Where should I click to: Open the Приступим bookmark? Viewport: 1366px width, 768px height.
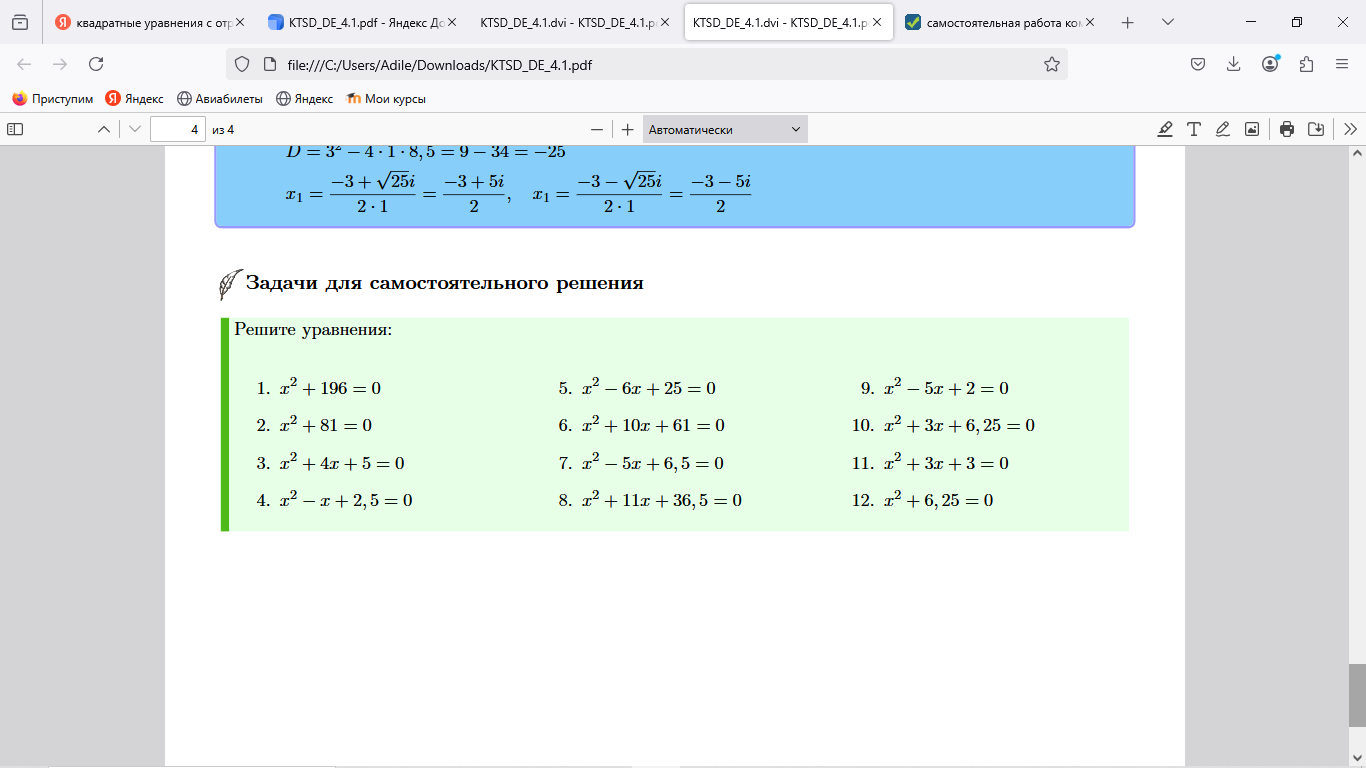point(53,99)
